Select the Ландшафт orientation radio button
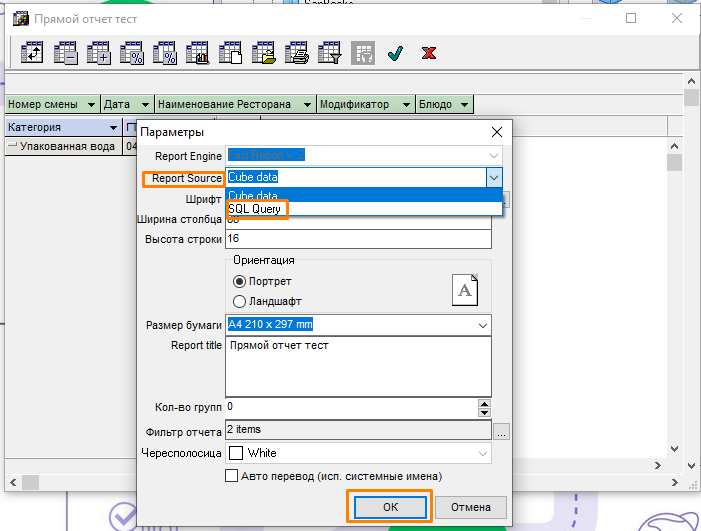This screenshot has width=701, height=531. click(239, 301)
